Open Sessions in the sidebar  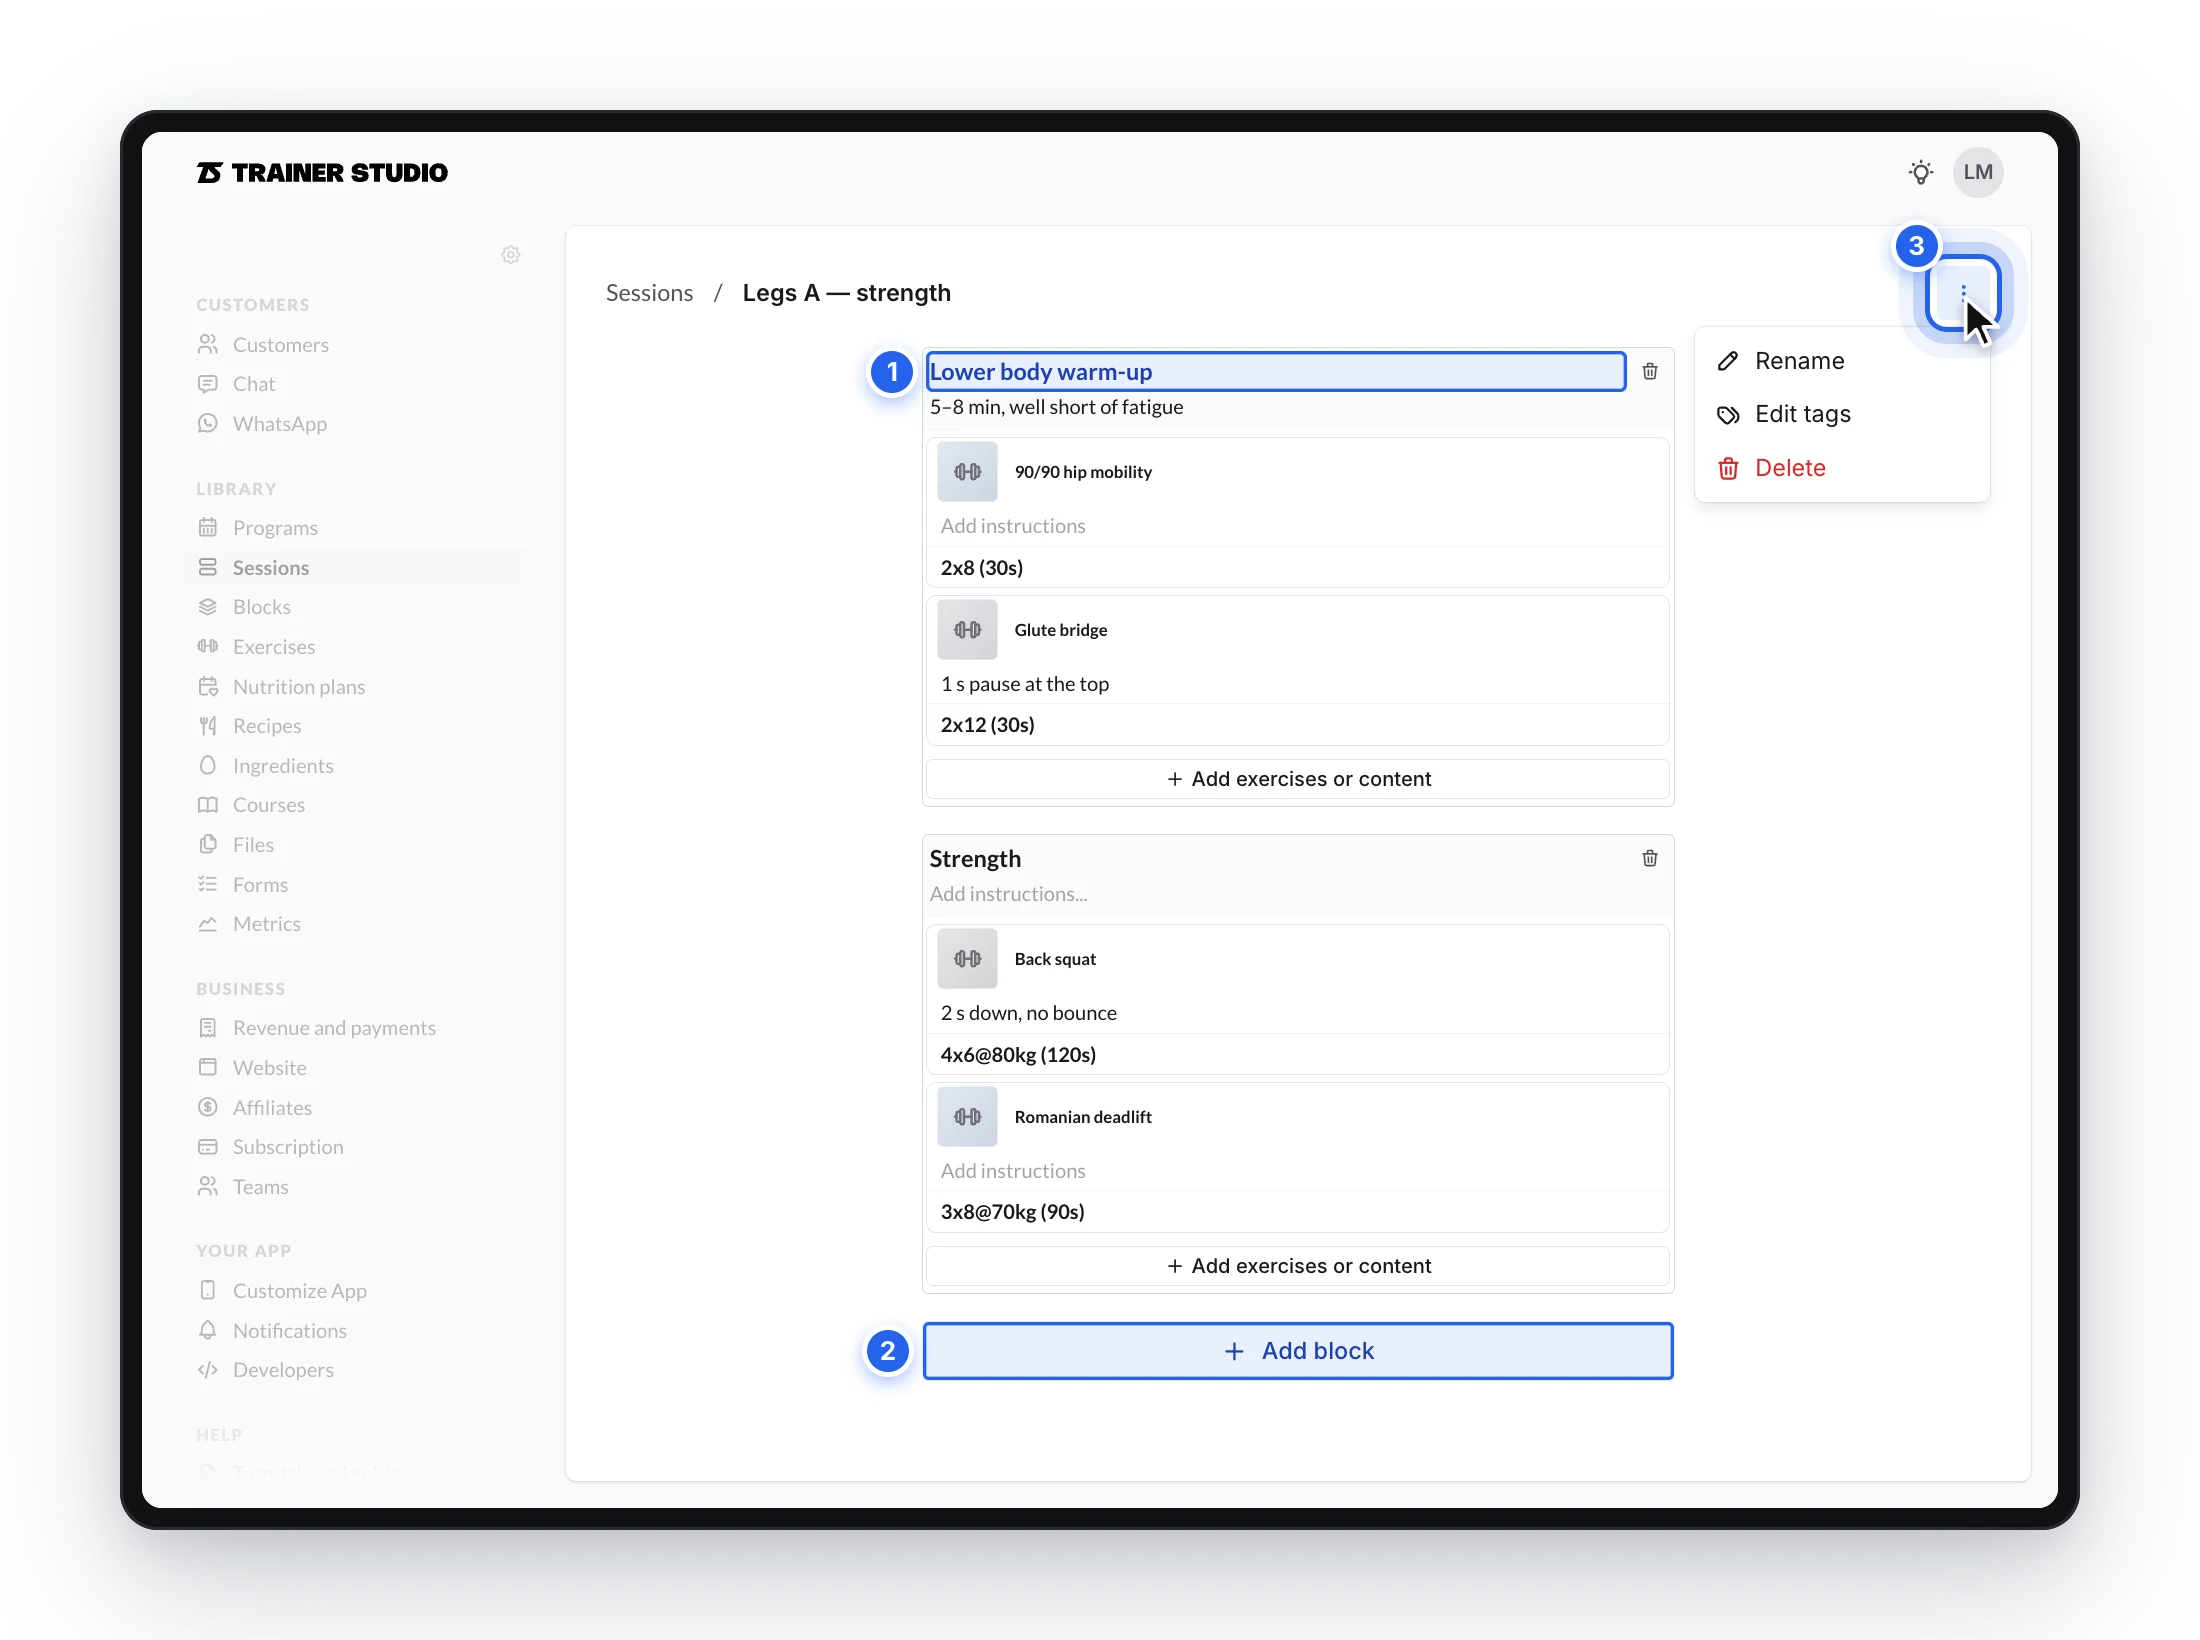click(355, 567)
